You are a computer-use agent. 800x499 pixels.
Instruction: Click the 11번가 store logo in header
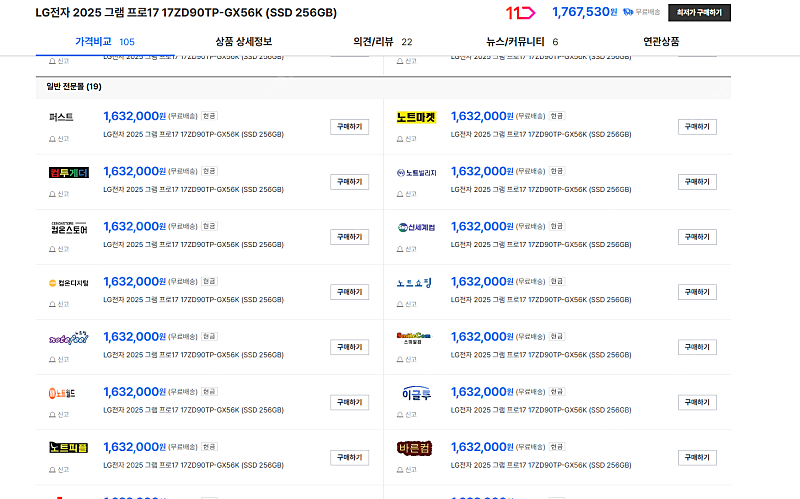521,12
